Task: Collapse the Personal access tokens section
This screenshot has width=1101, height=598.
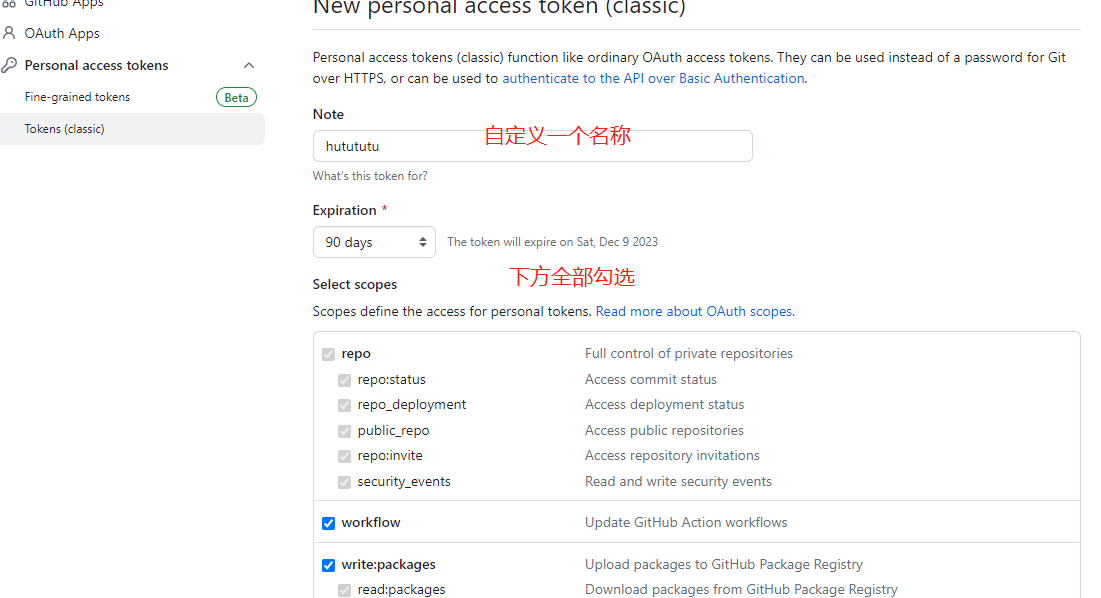Action: [x=249, y=64]
